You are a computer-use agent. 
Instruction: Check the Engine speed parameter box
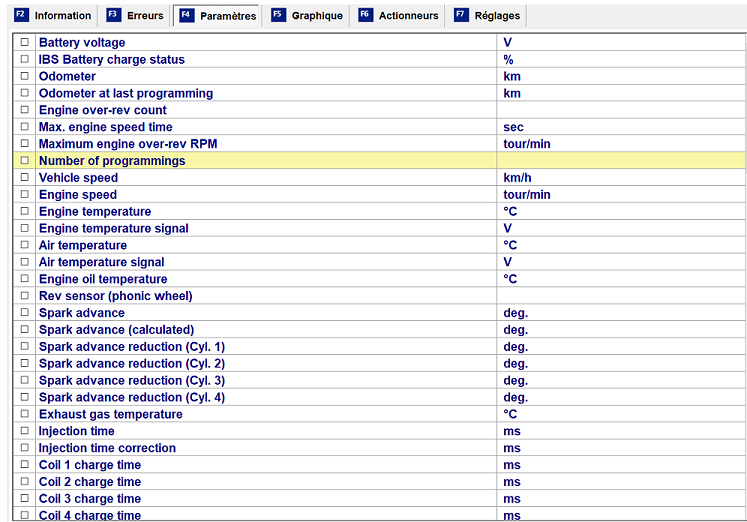pos(25,195)
